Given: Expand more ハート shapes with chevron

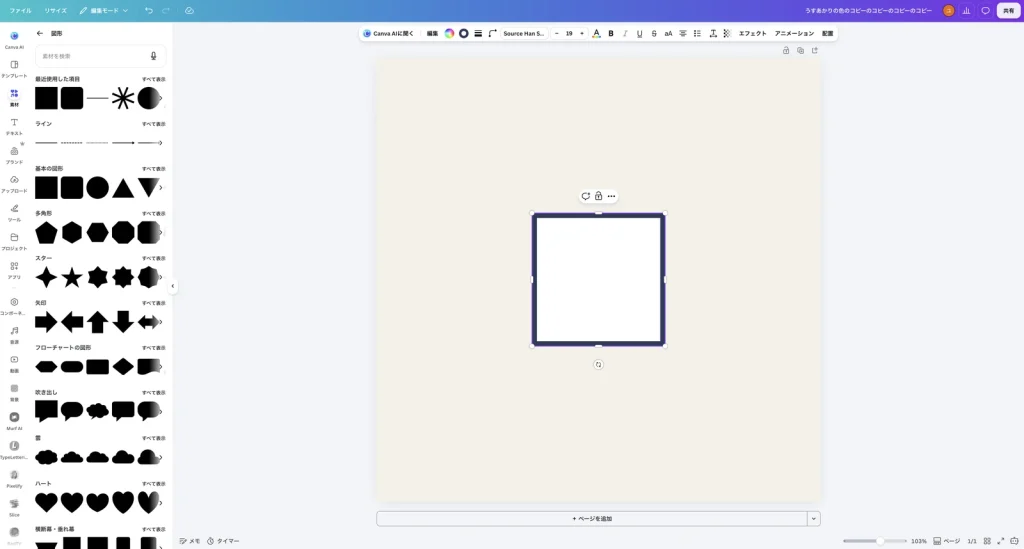Looking at the screenshot, I should coord(161,503).
